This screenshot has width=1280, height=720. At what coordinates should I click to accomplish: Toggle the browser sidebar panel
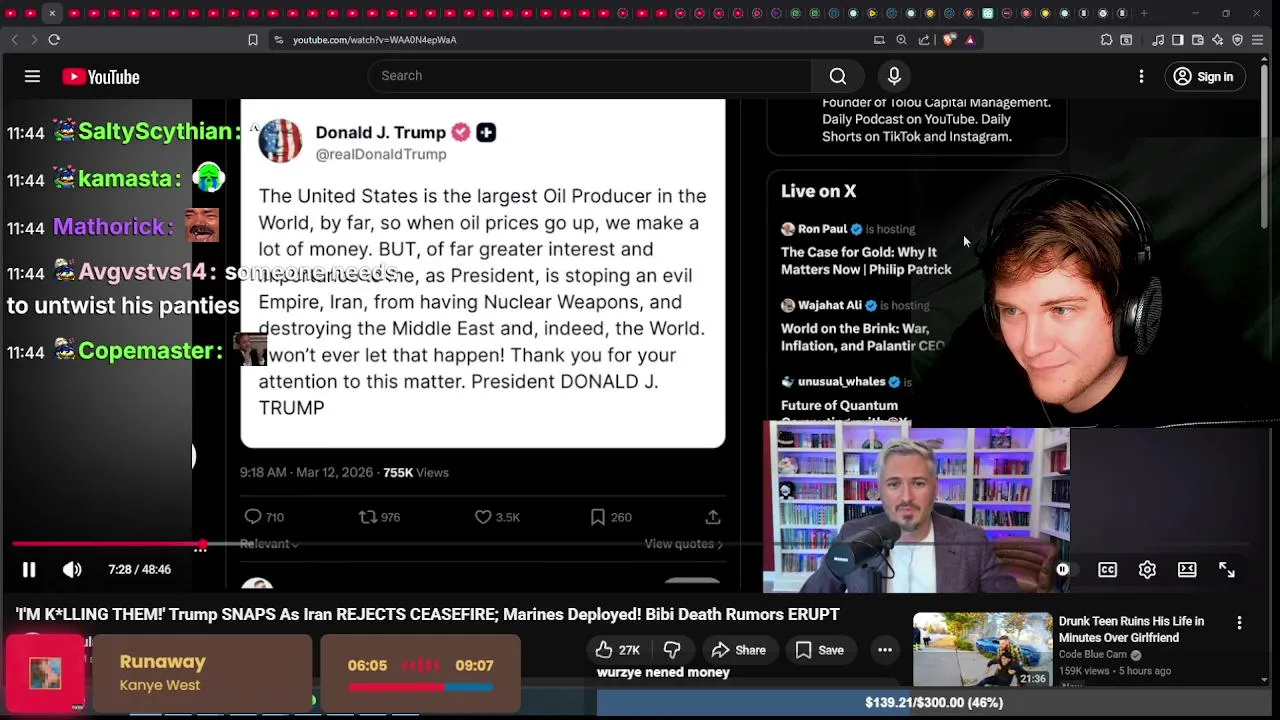[x=1178, y=40]
